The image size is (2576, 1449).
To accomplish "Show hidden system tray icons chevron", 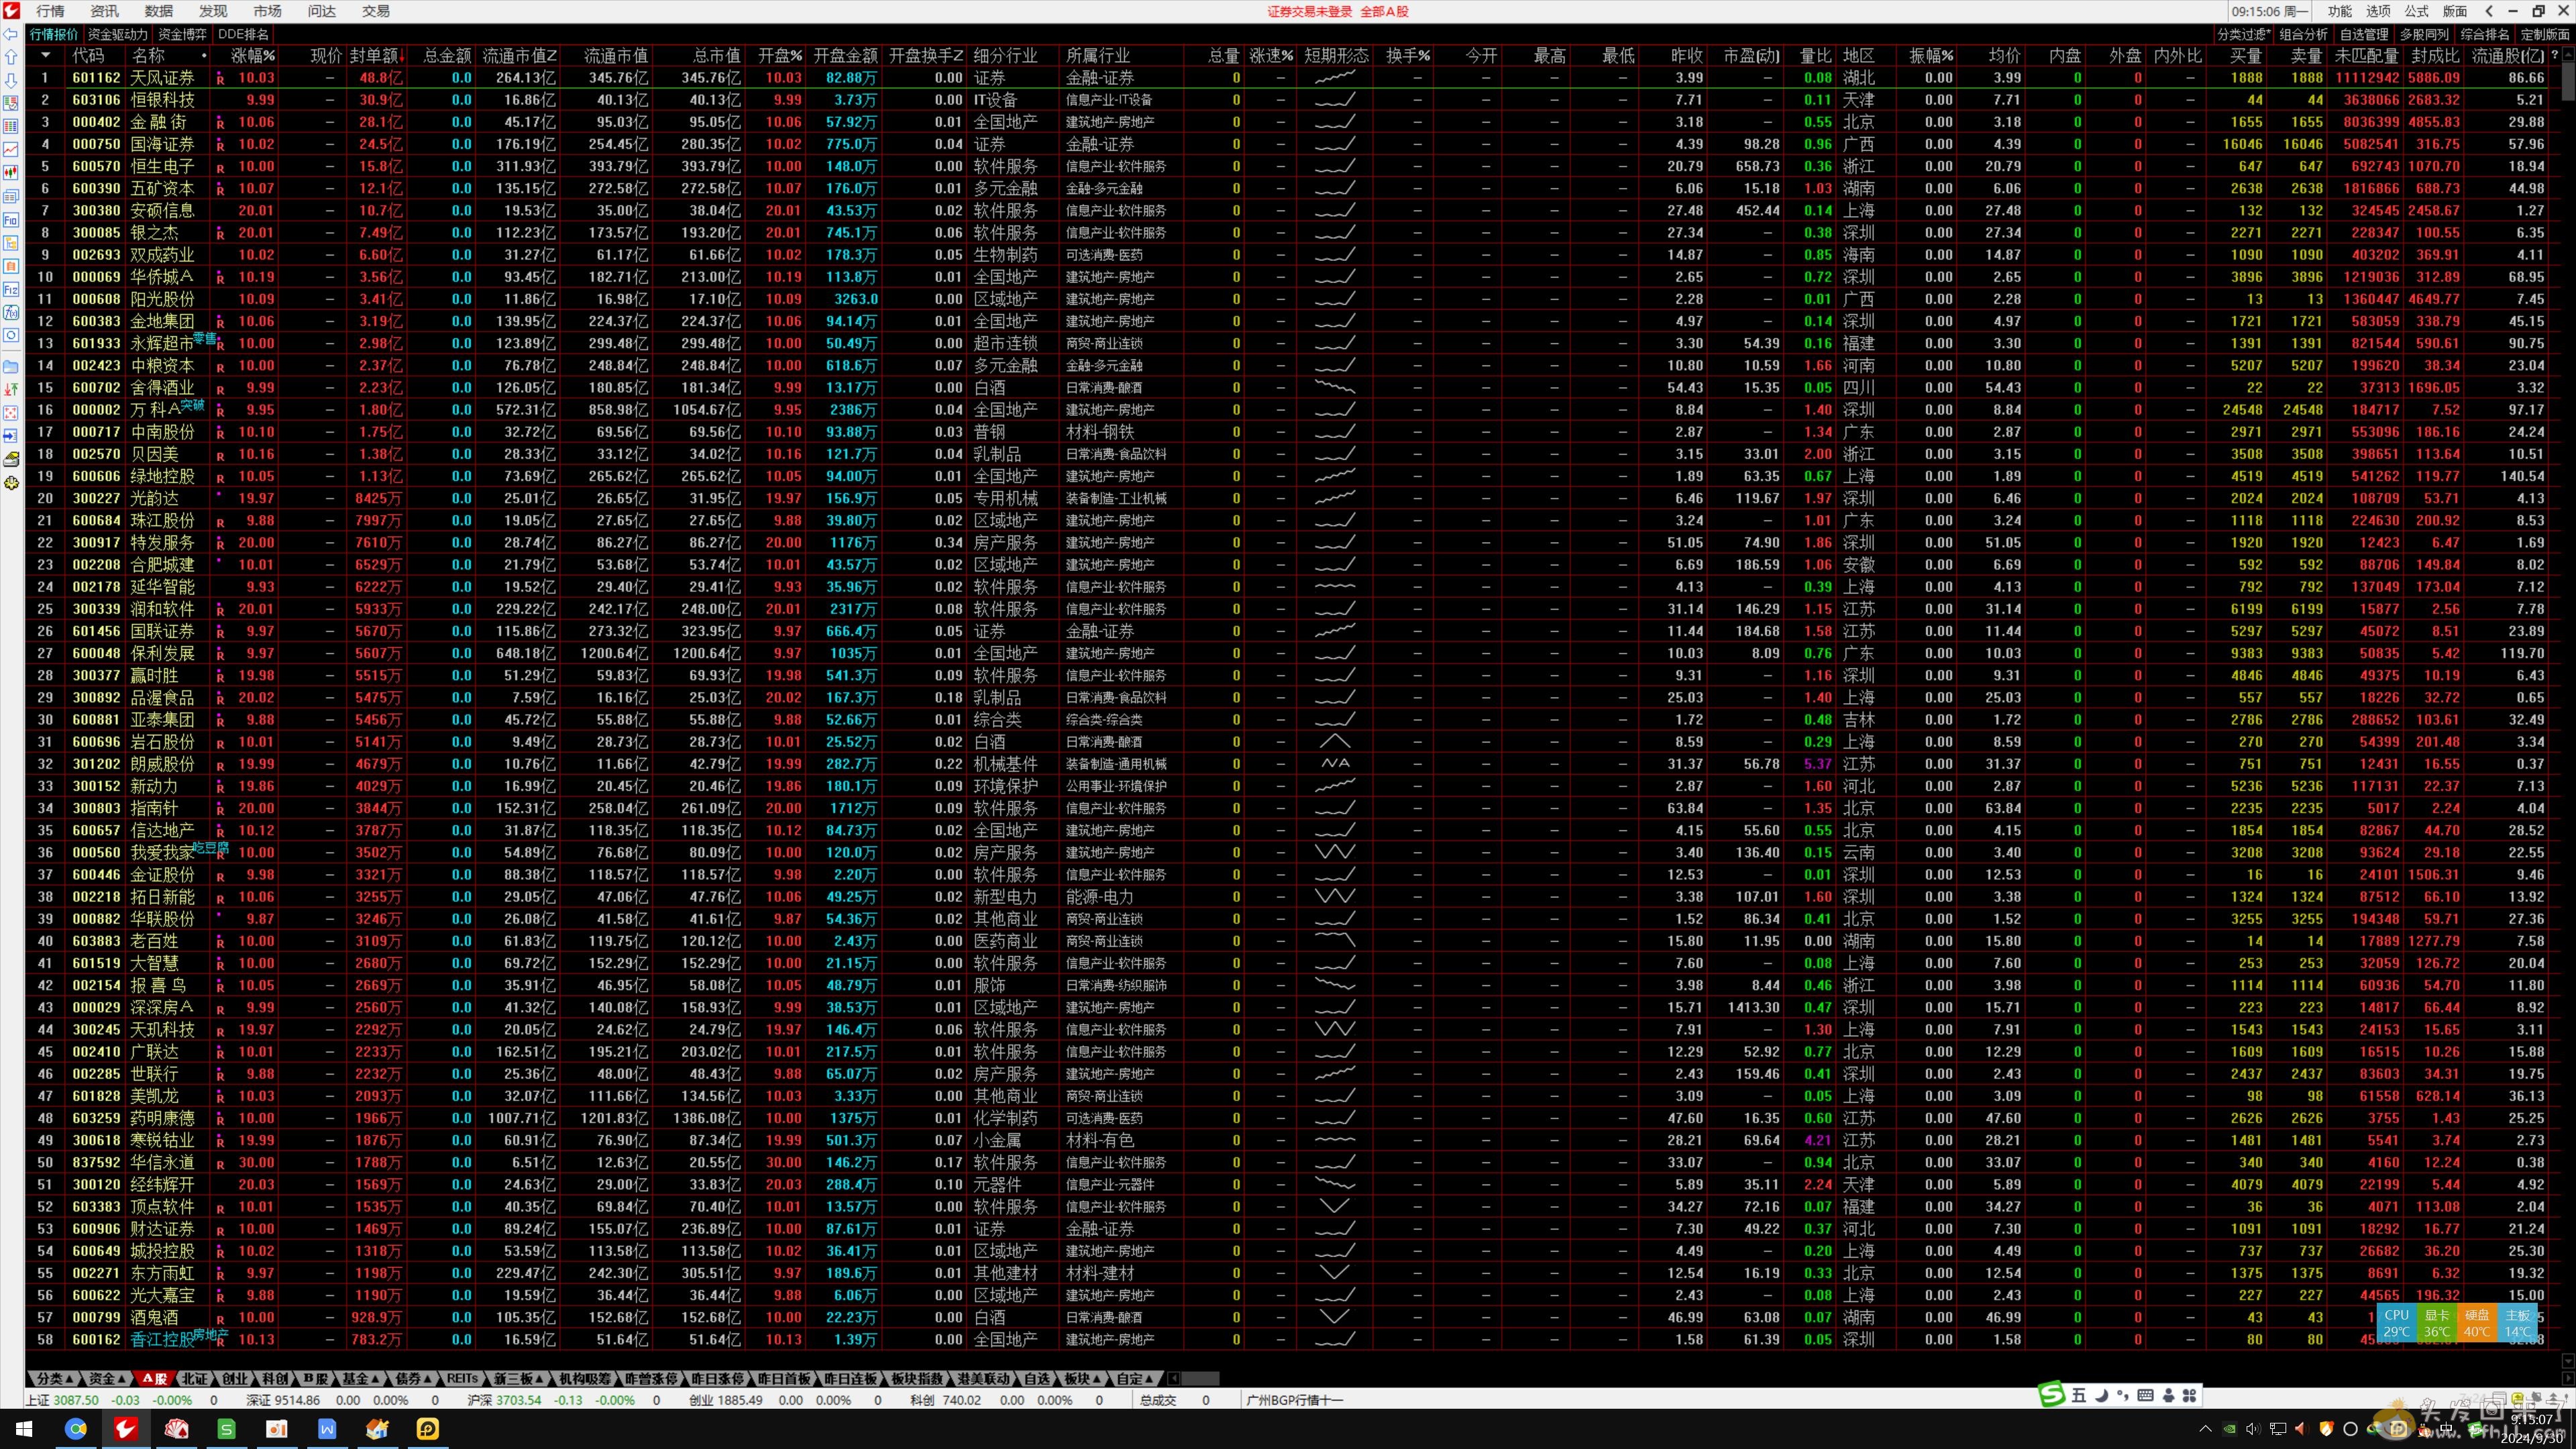I will (2205, 1429).
